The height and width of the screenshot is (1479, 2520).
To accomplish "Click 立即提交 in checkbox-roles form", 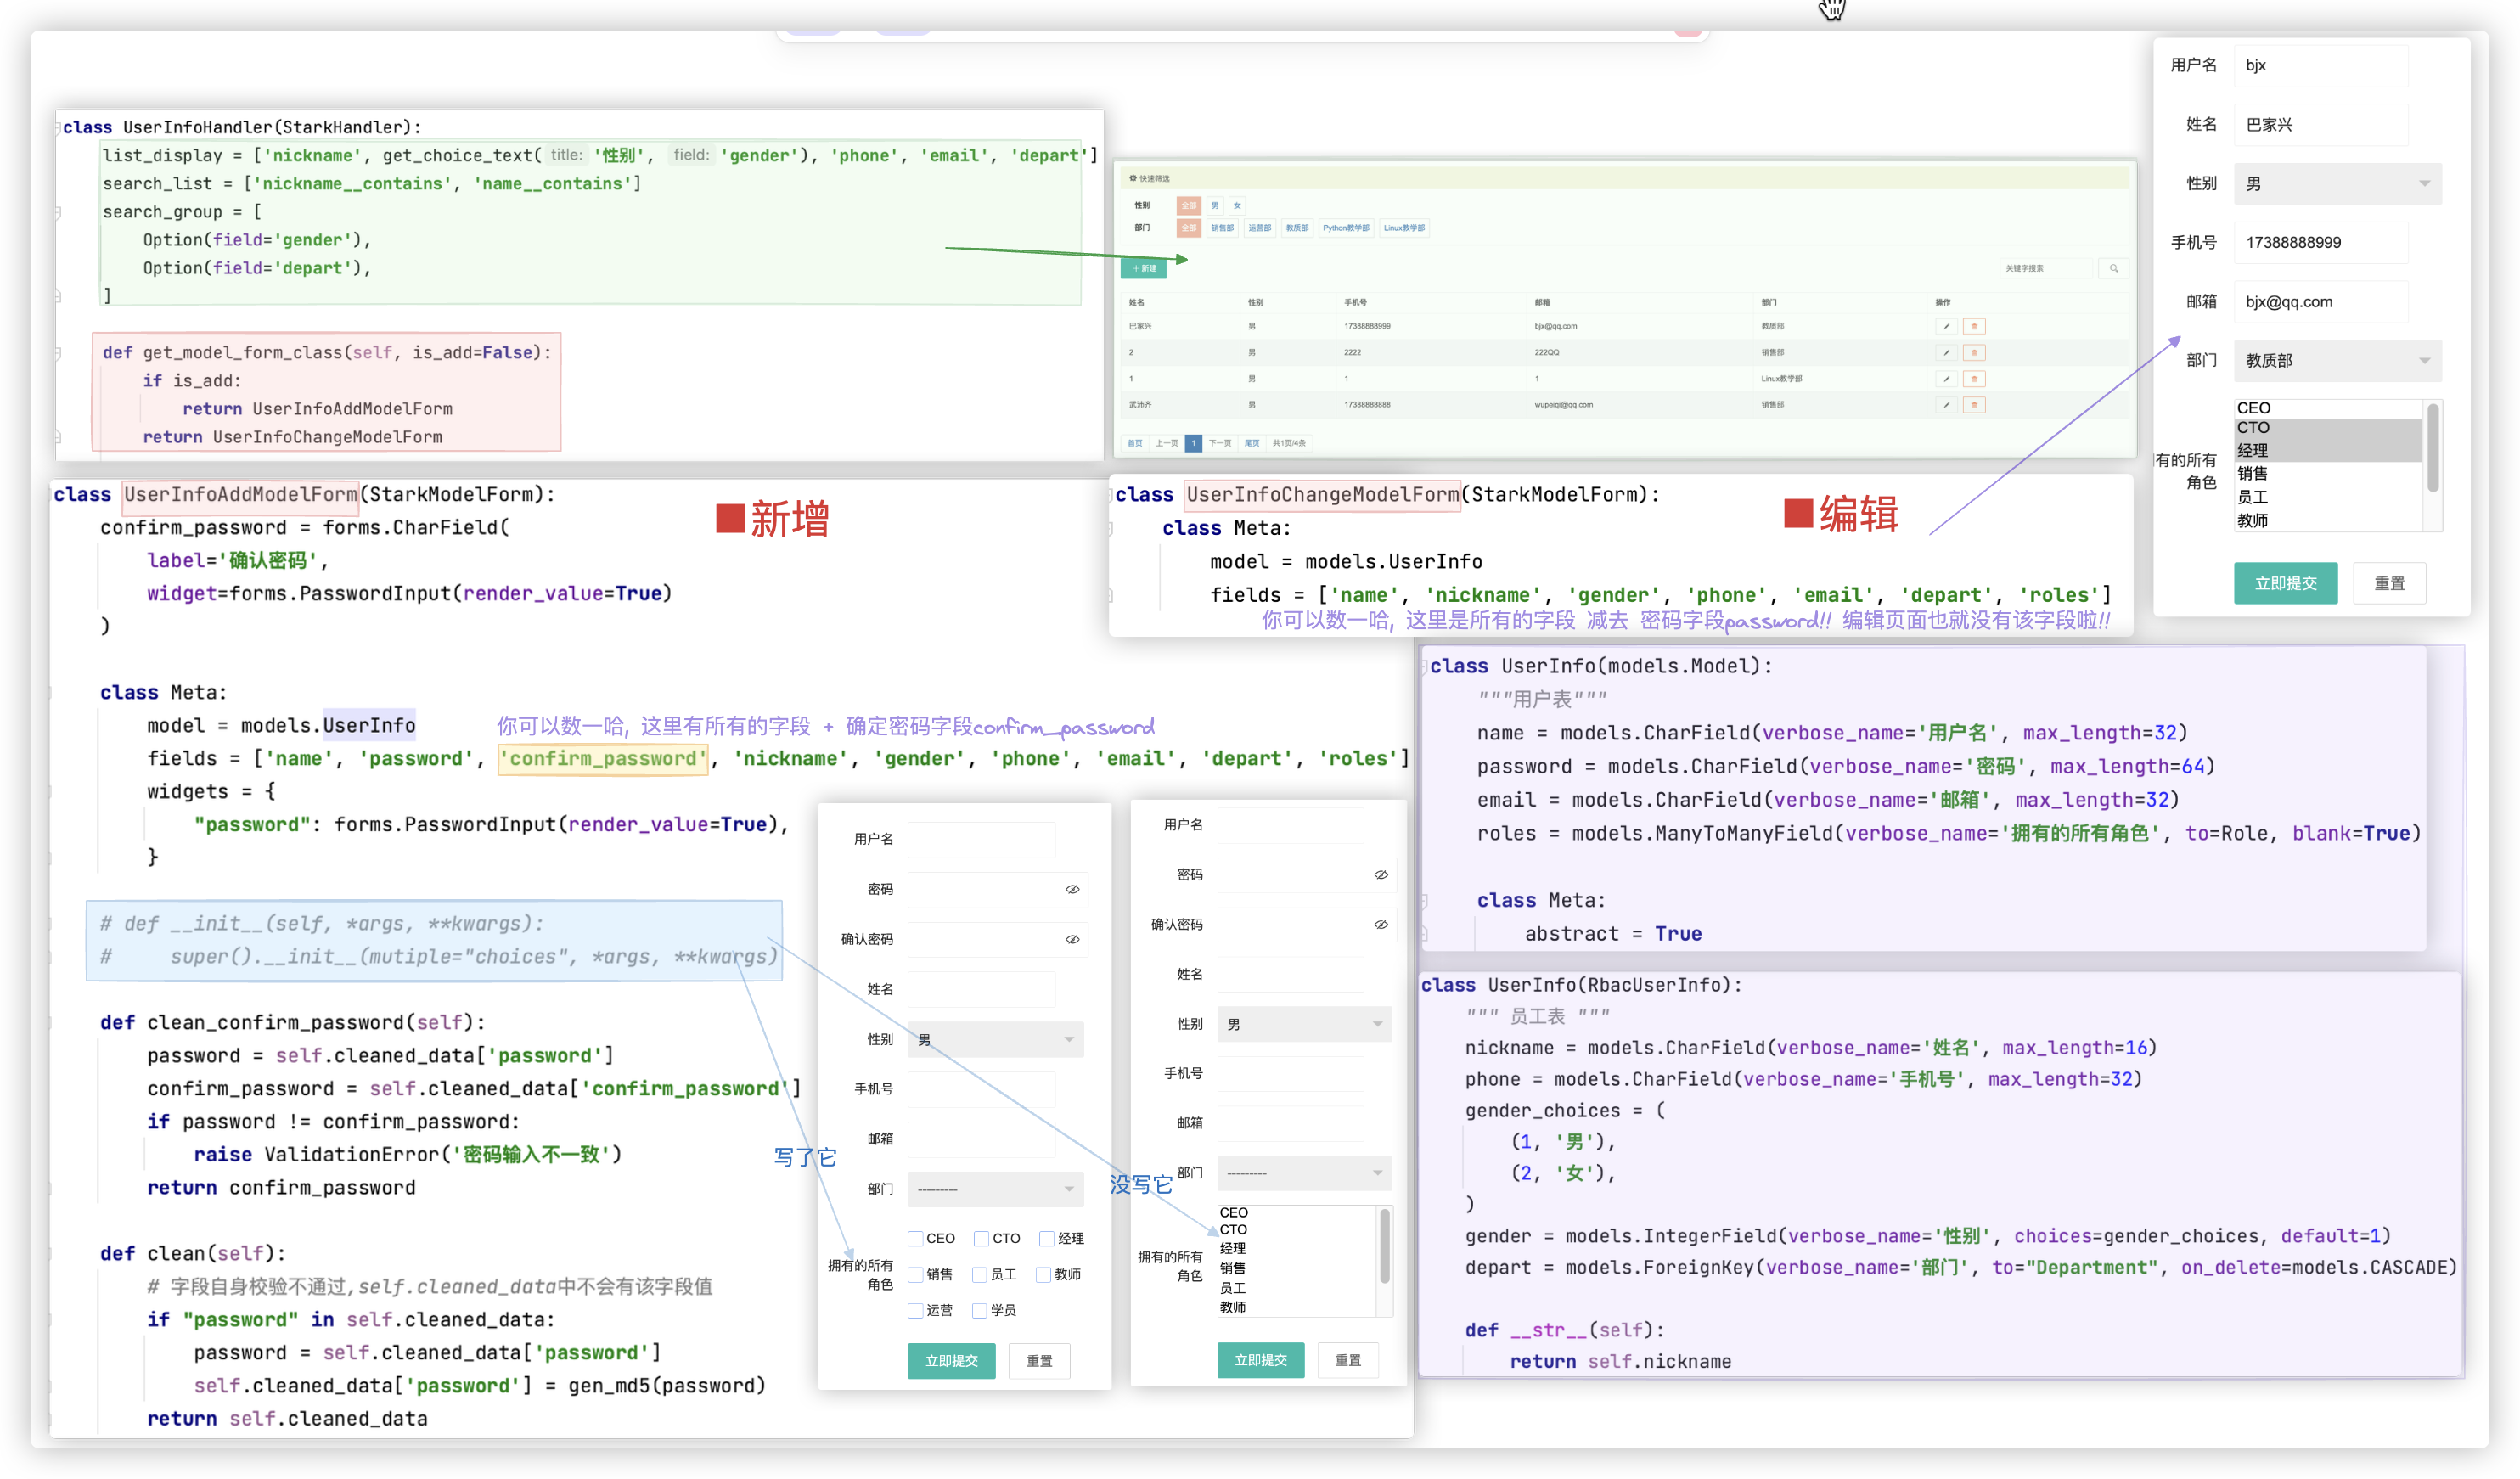I will click(x=951, y=1361).
